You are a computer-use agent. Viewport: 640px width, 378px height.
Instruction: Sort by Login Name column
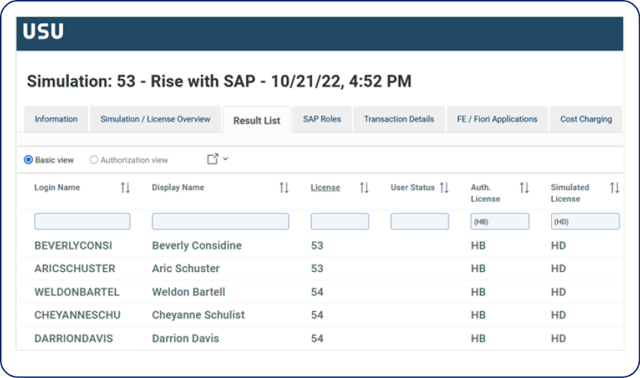point(125,188)
